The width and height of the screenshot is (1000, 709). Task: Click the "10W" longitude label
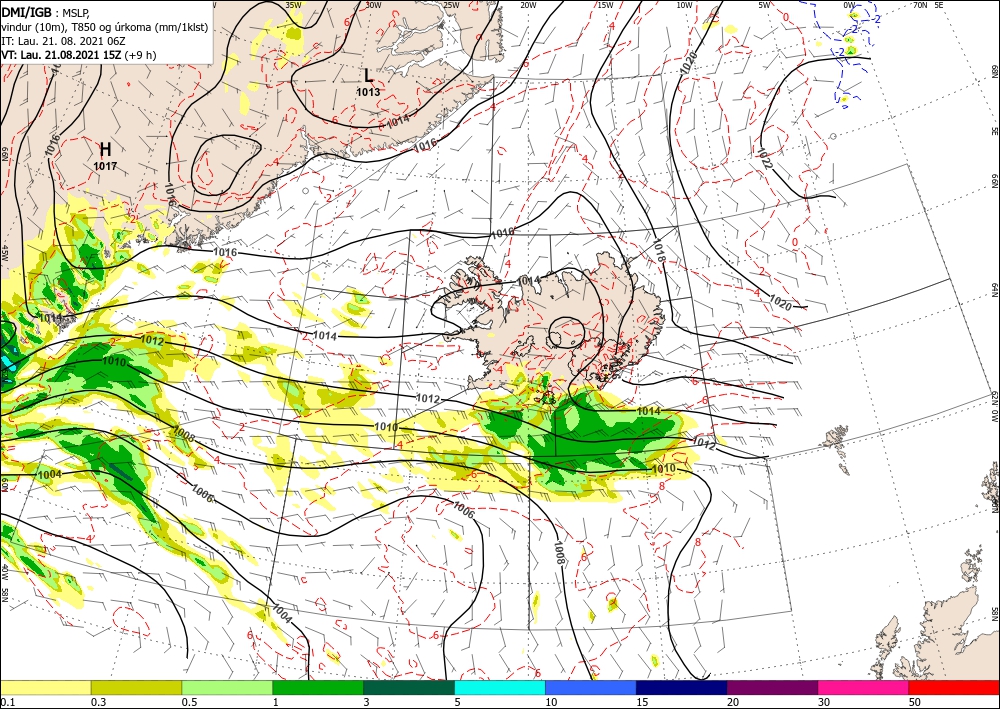coord(684,4)
